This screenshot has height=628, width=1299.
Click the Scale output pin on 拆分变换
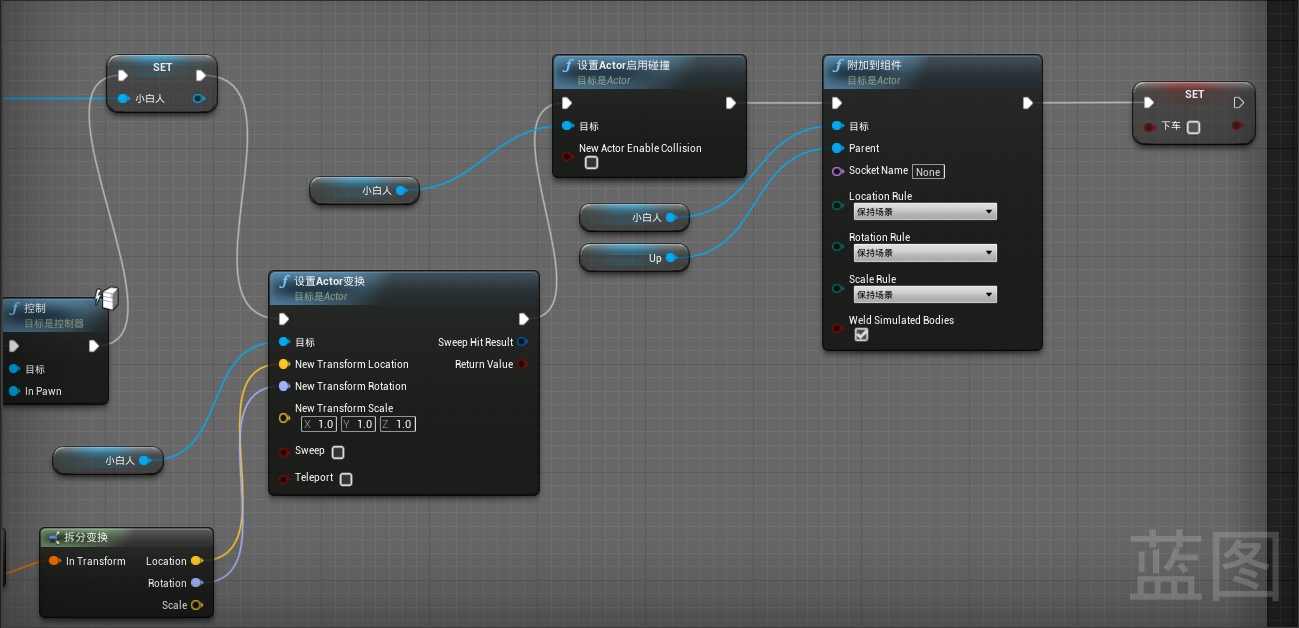[197, 605]
